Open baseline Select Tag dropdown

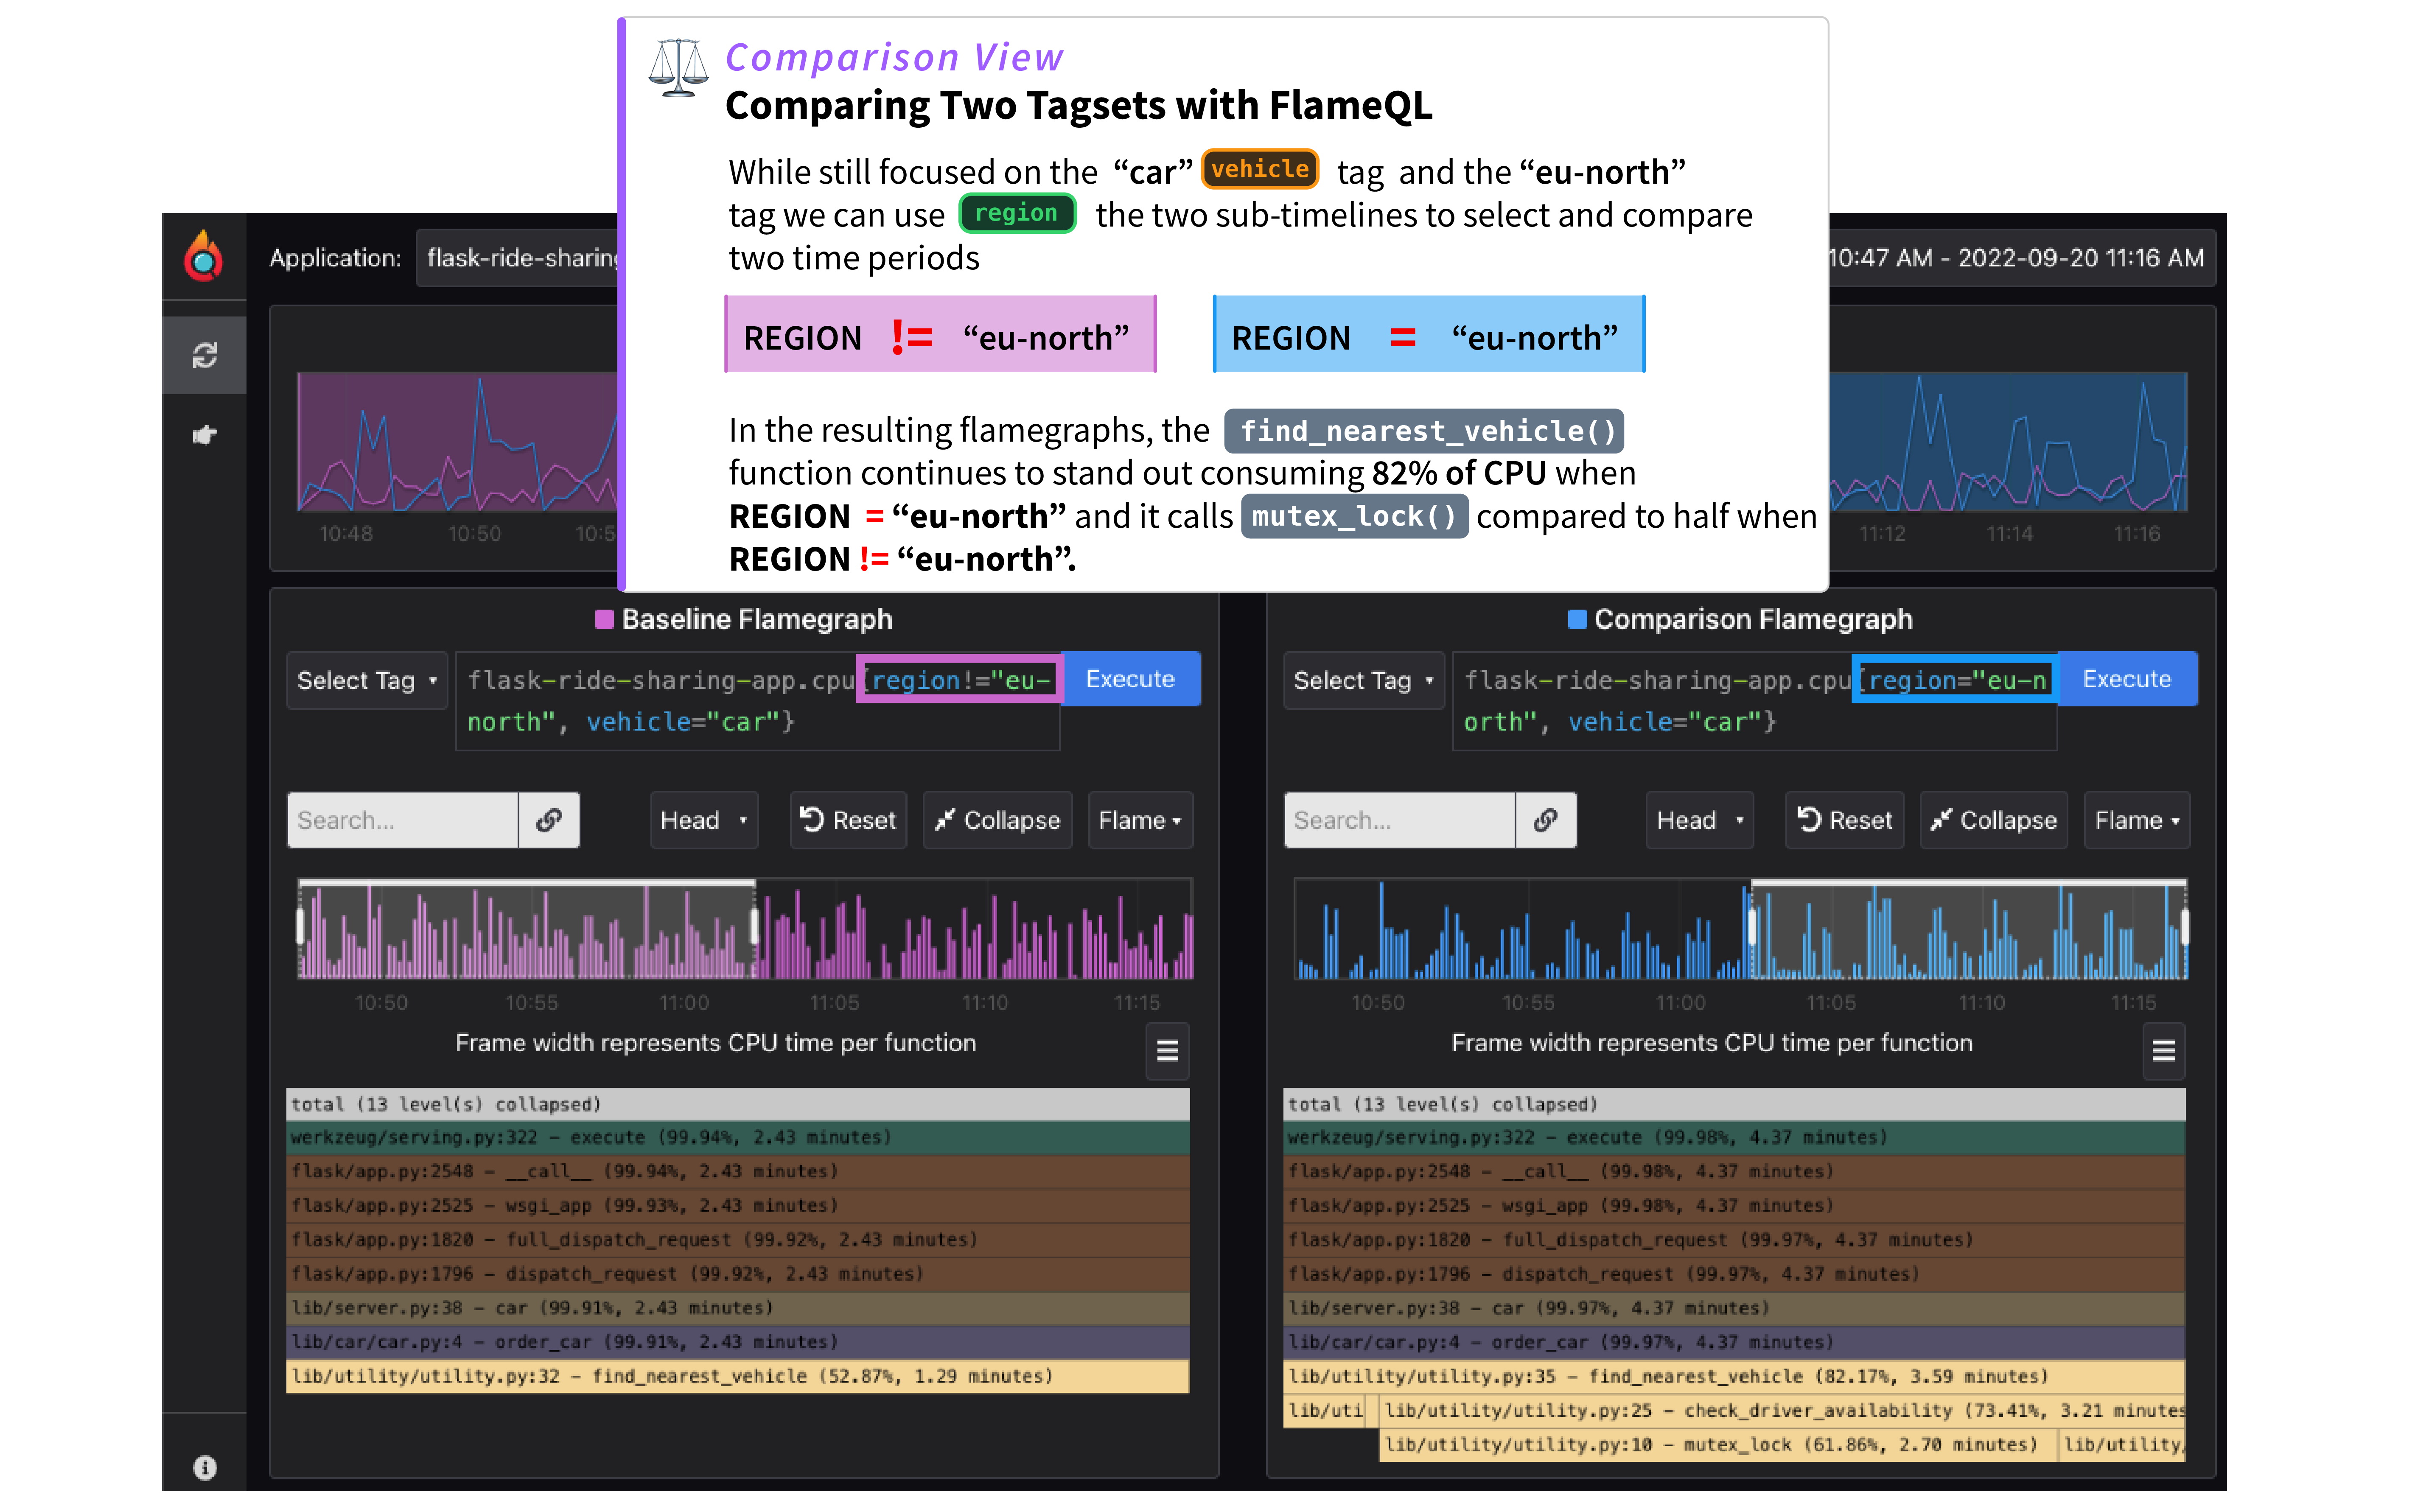pyautogui.click(x=366, y=681)
